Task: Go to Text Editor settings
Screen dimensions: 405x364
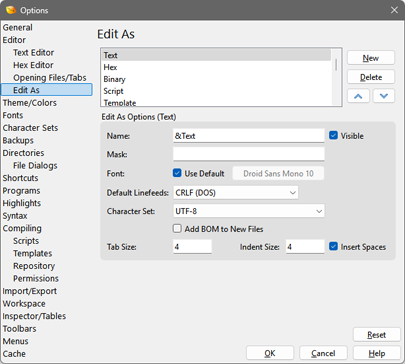Action: tap(33, 53)
